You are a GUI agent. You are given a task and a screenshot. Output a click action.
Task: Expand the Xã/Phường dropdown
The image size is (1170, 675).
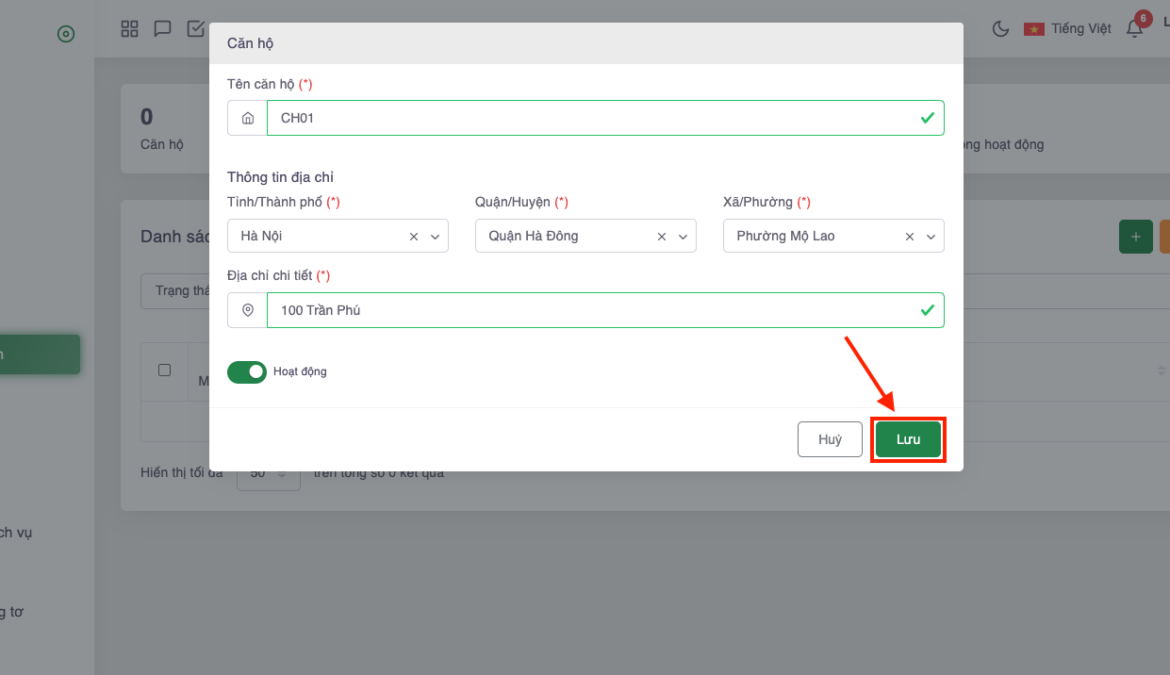(x=931, y=237)
